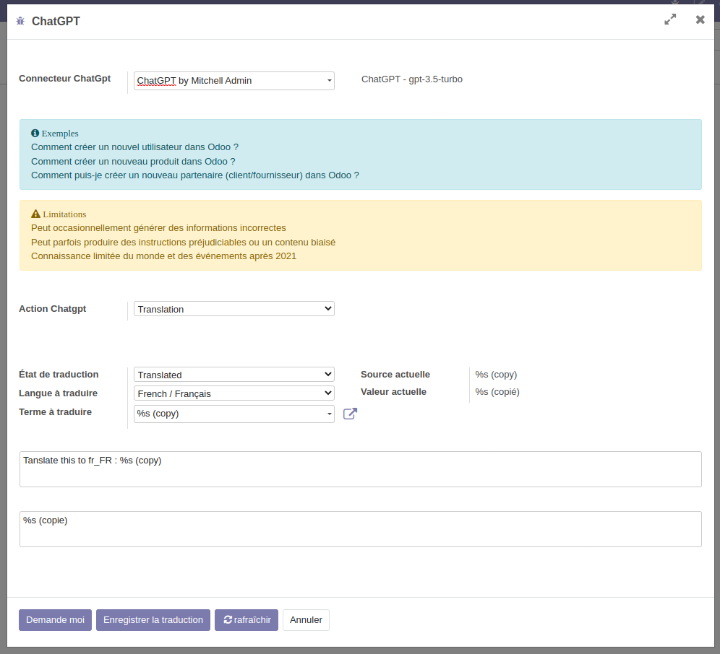Click Enregistrer la traduction button
Viewport: 720px width, 654px height.
(x=153, y=620)
